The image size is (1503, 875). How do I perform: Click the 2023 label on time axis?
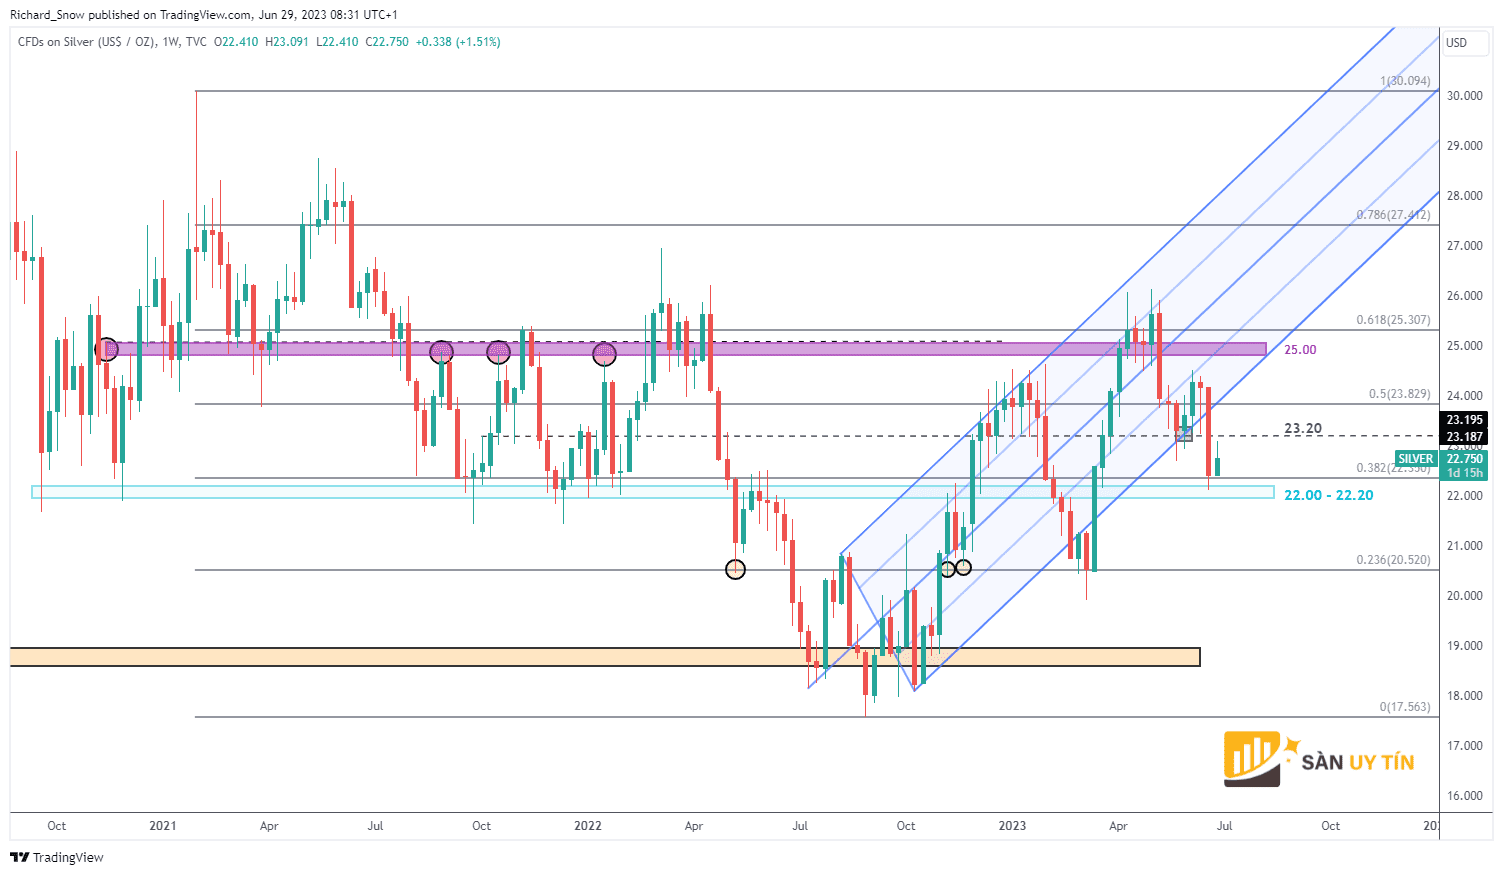point(1013,826)
